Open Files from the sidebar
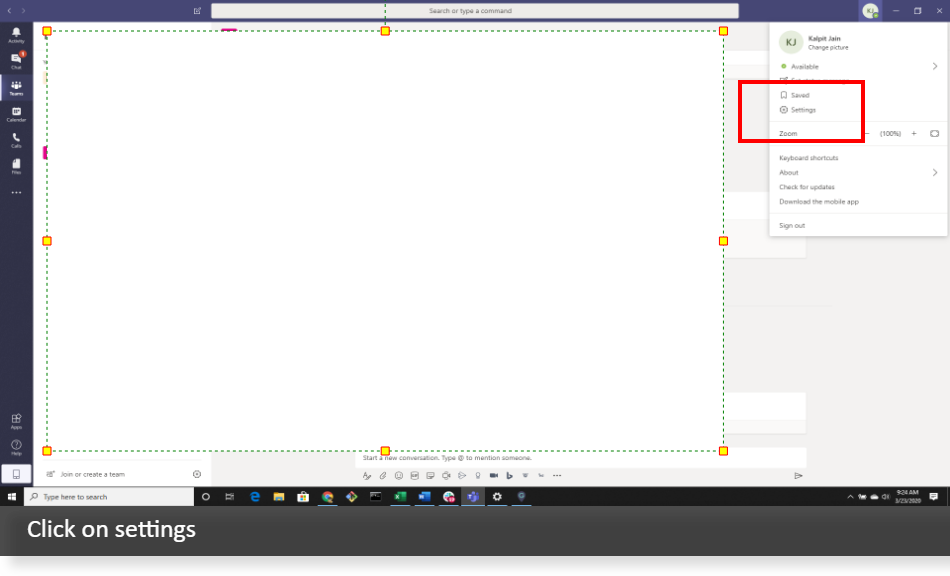This screenshot has width=950, height=576. (15, 170)
